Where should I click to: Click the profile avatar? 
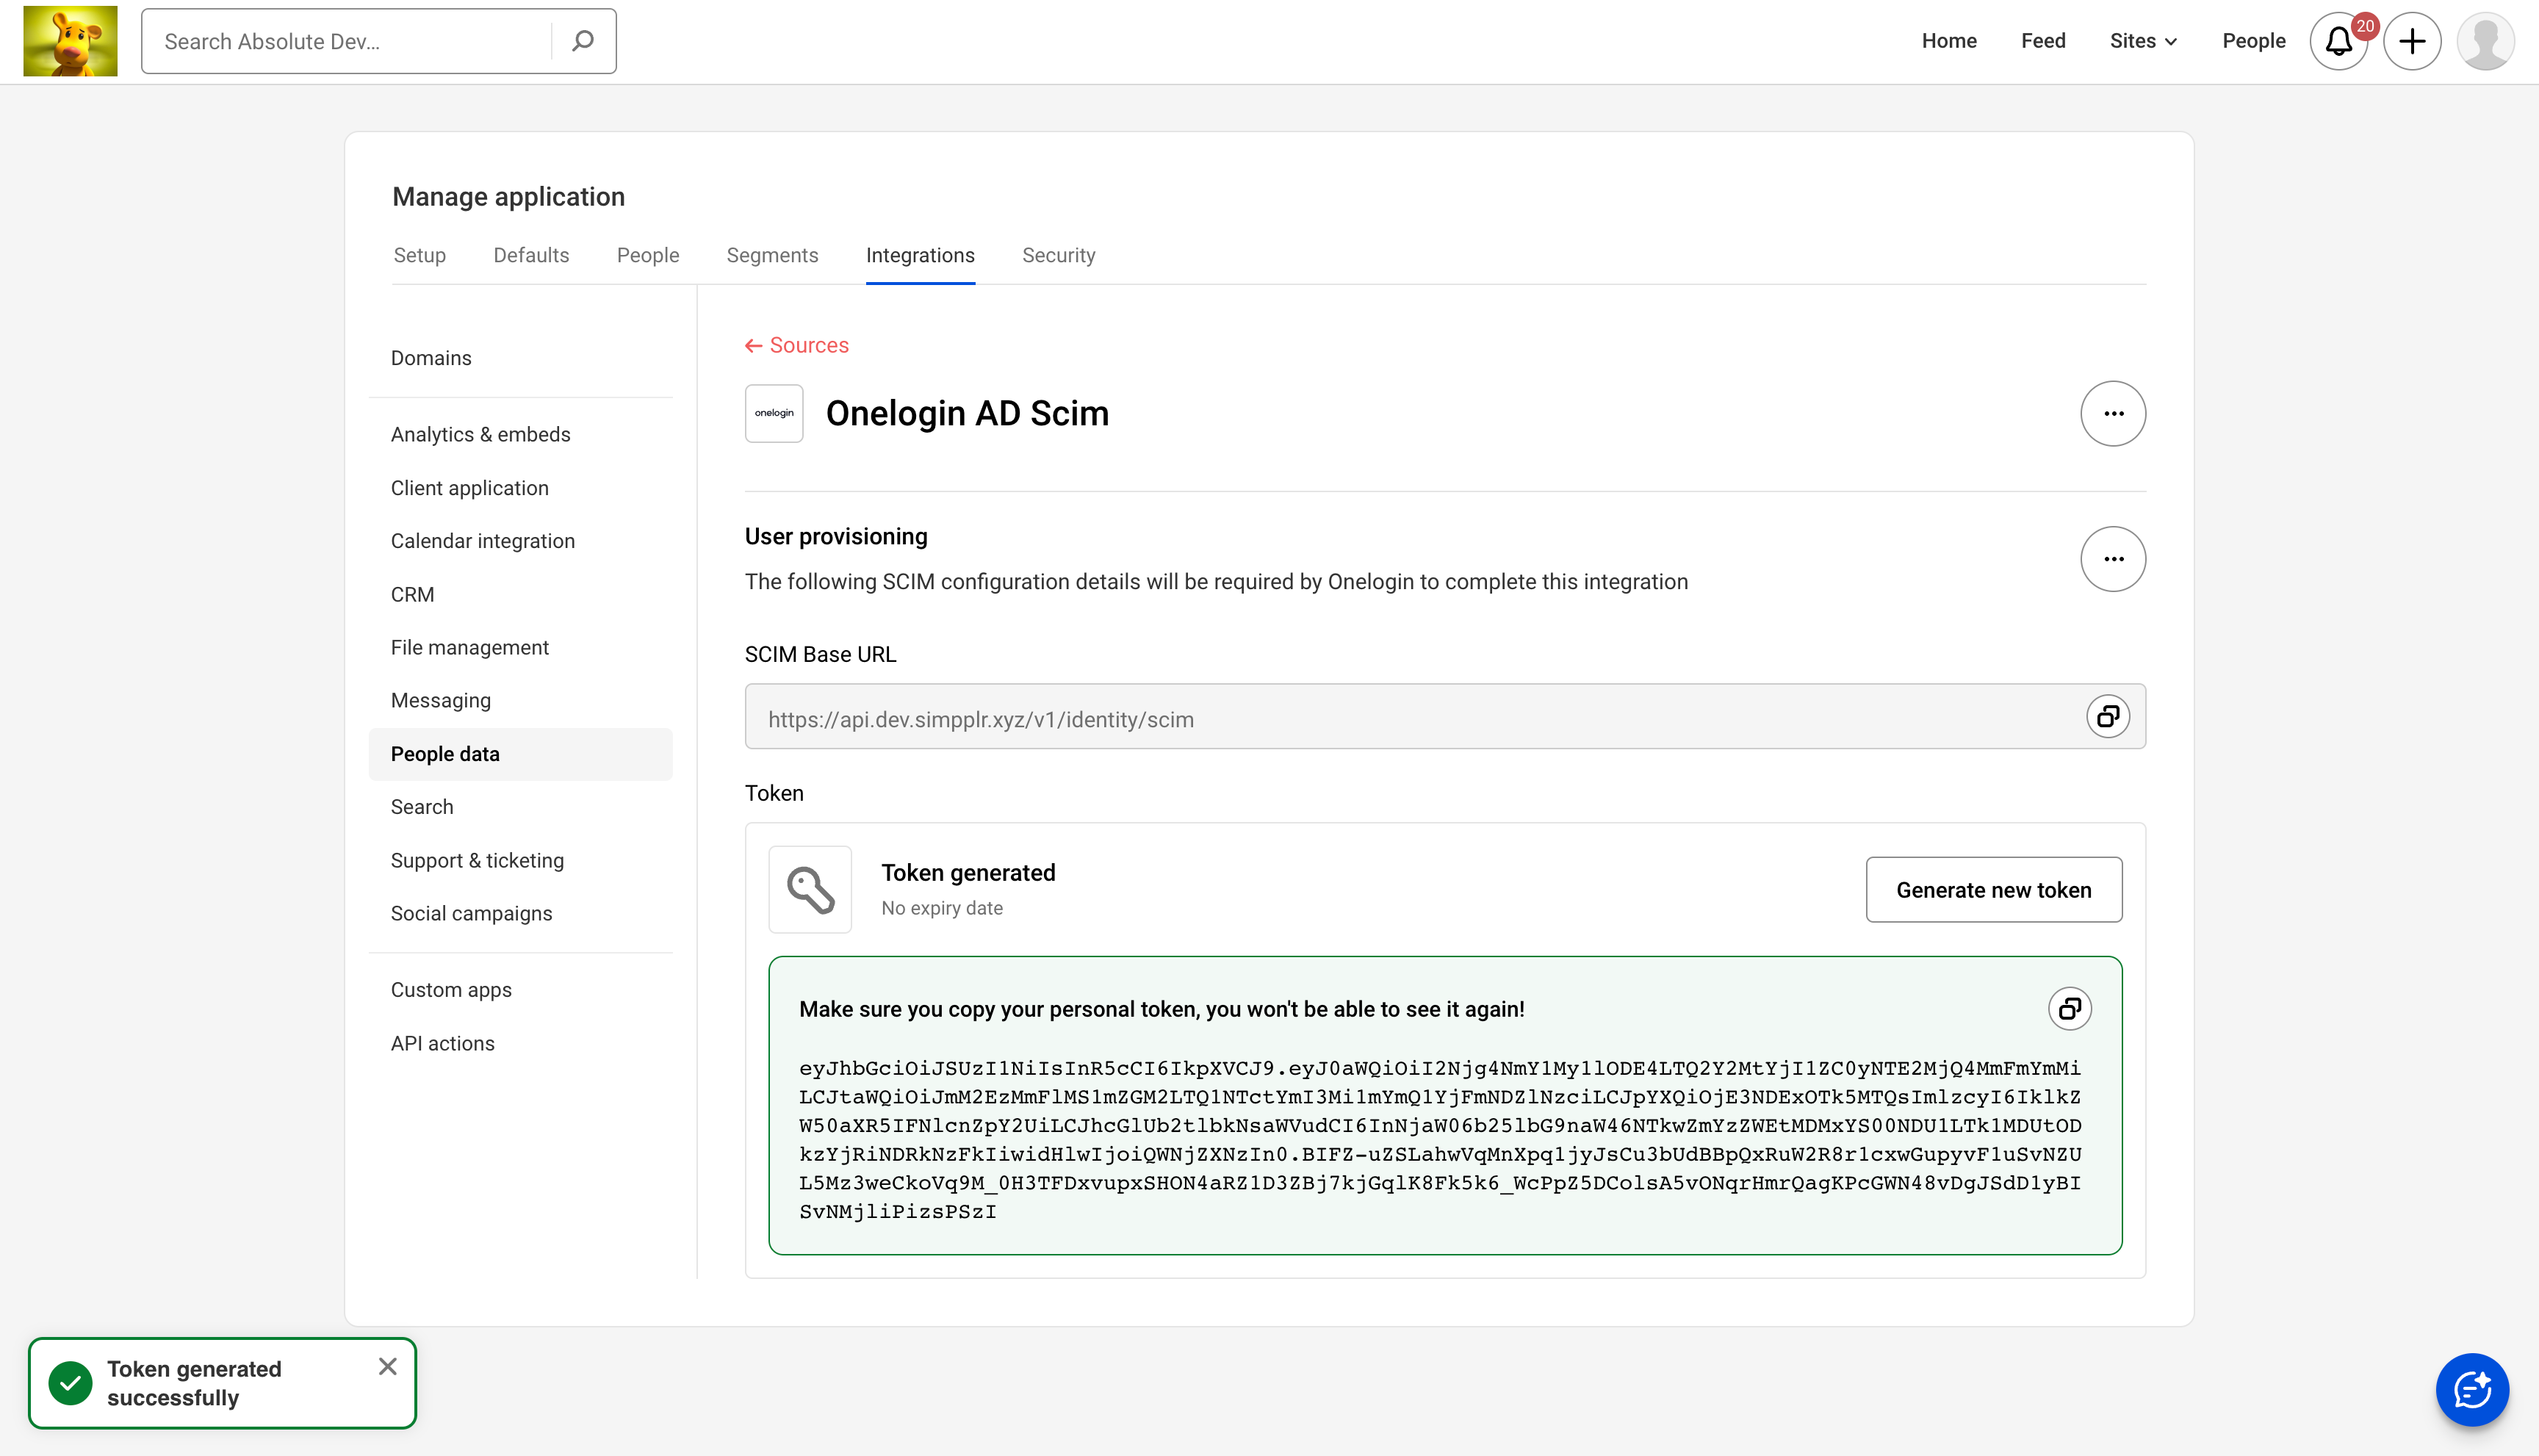click(x=2486, y=41)
